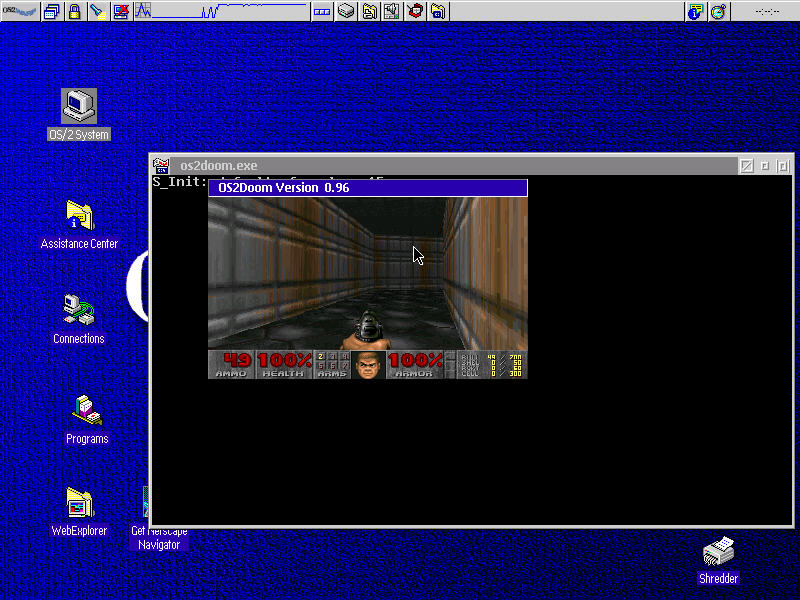Open the multimedia speaker tray icon

click(392, 11)
